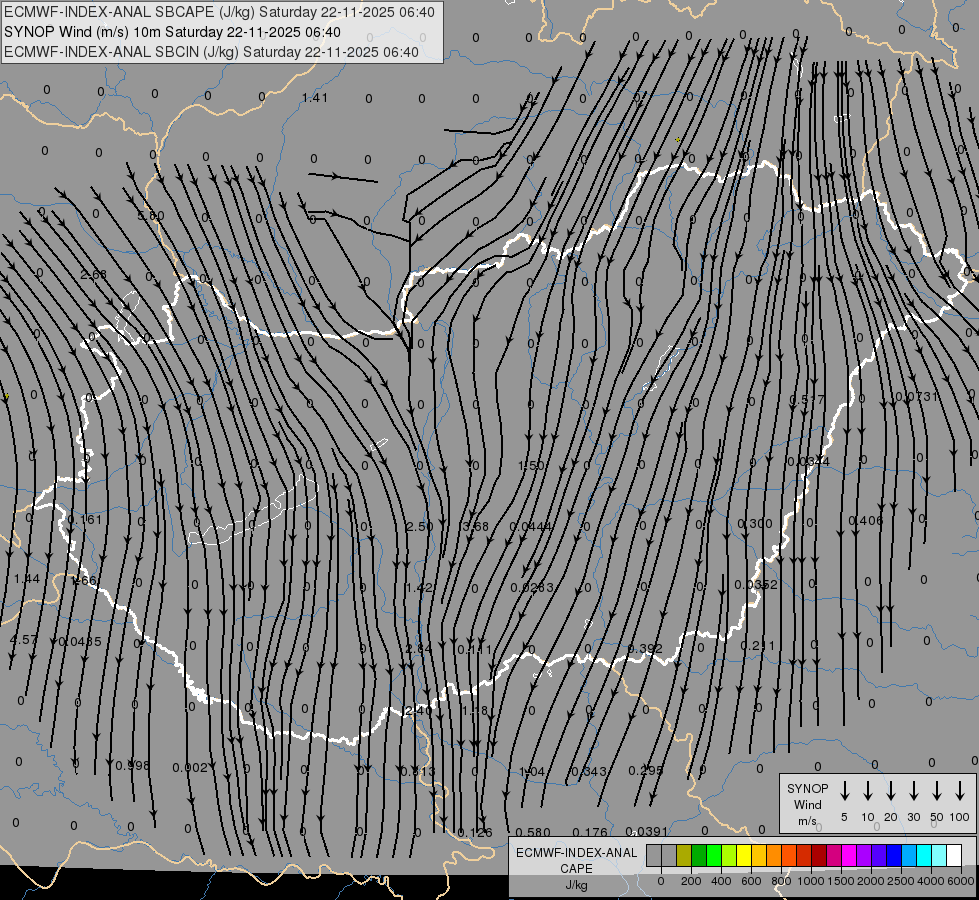Pick the pure yellow CAPE legend swatch
979x900 pixels.
point(744,856)
